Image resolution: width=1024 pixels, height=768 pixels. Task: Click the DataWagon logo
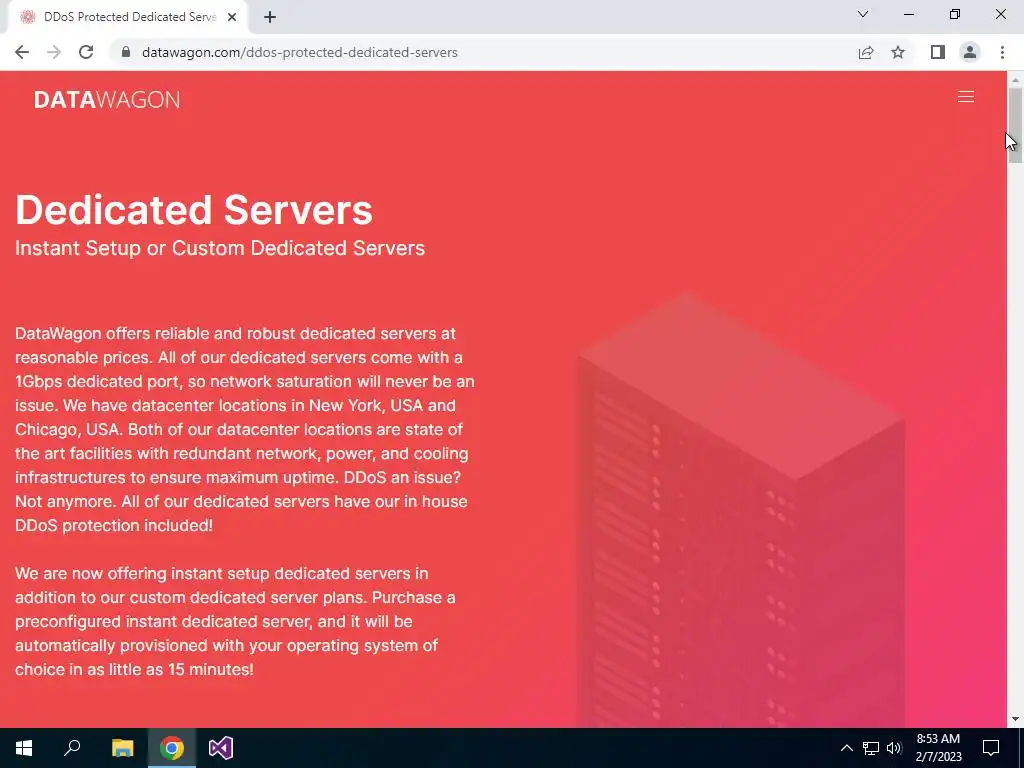pos(106,99)
